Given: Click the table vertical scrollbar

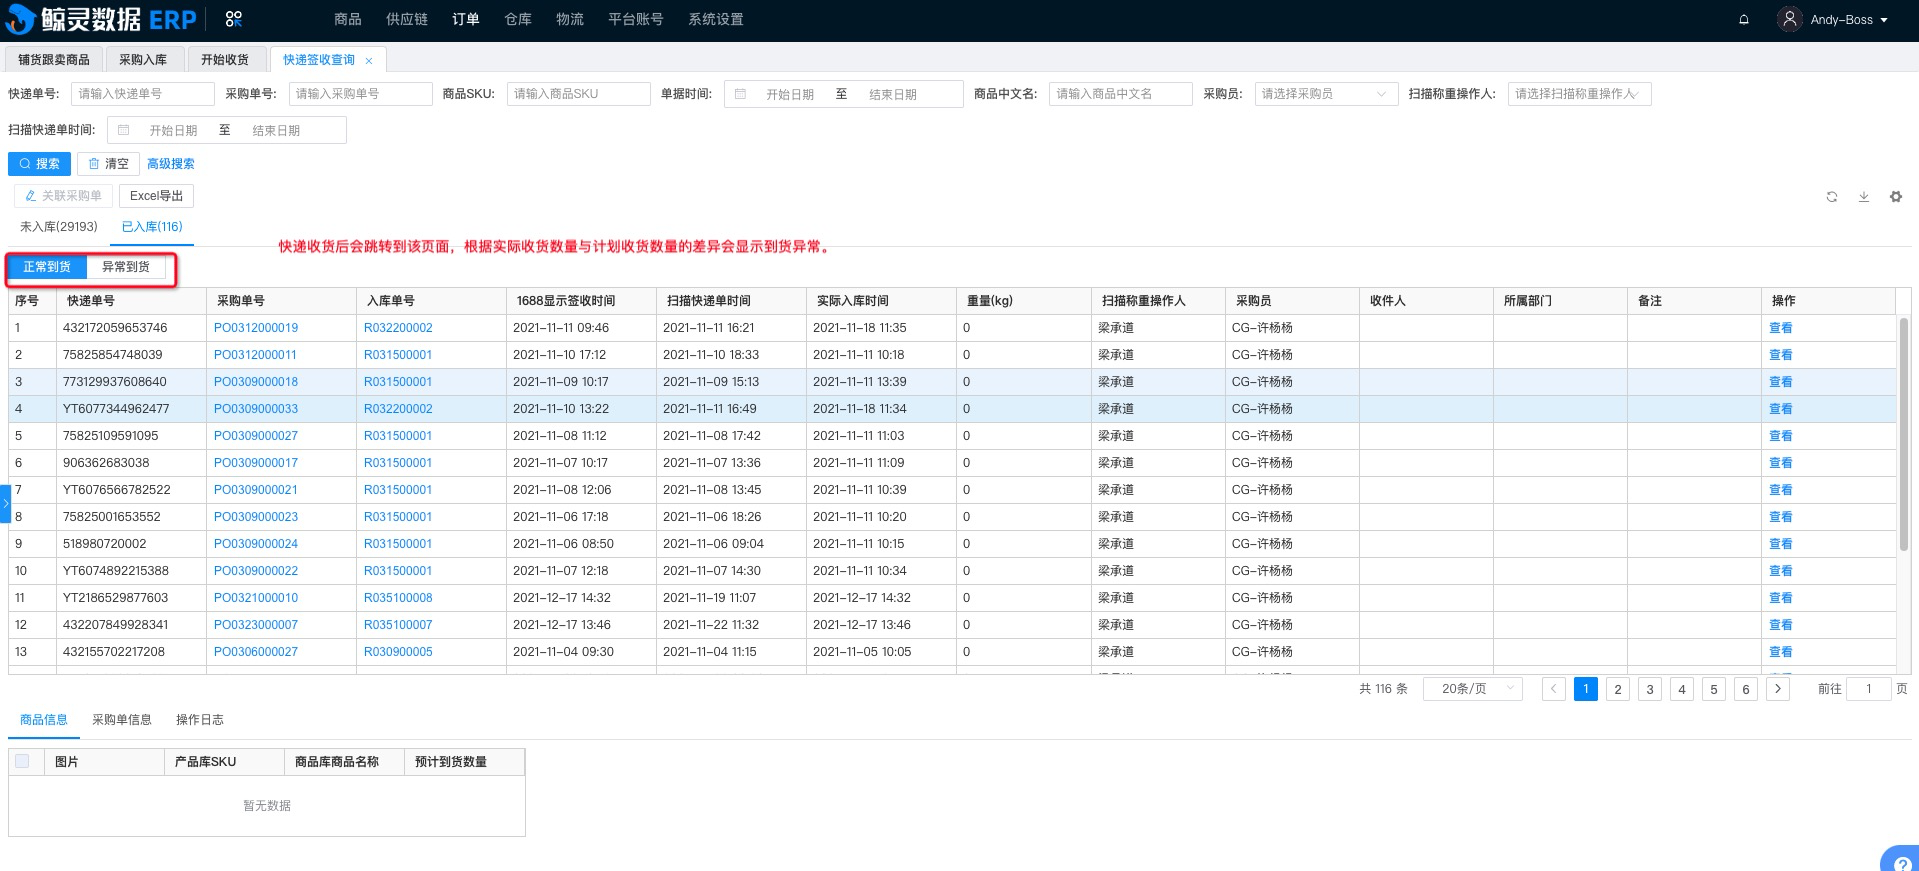Looking at the screenshot, I should 1904,434.
